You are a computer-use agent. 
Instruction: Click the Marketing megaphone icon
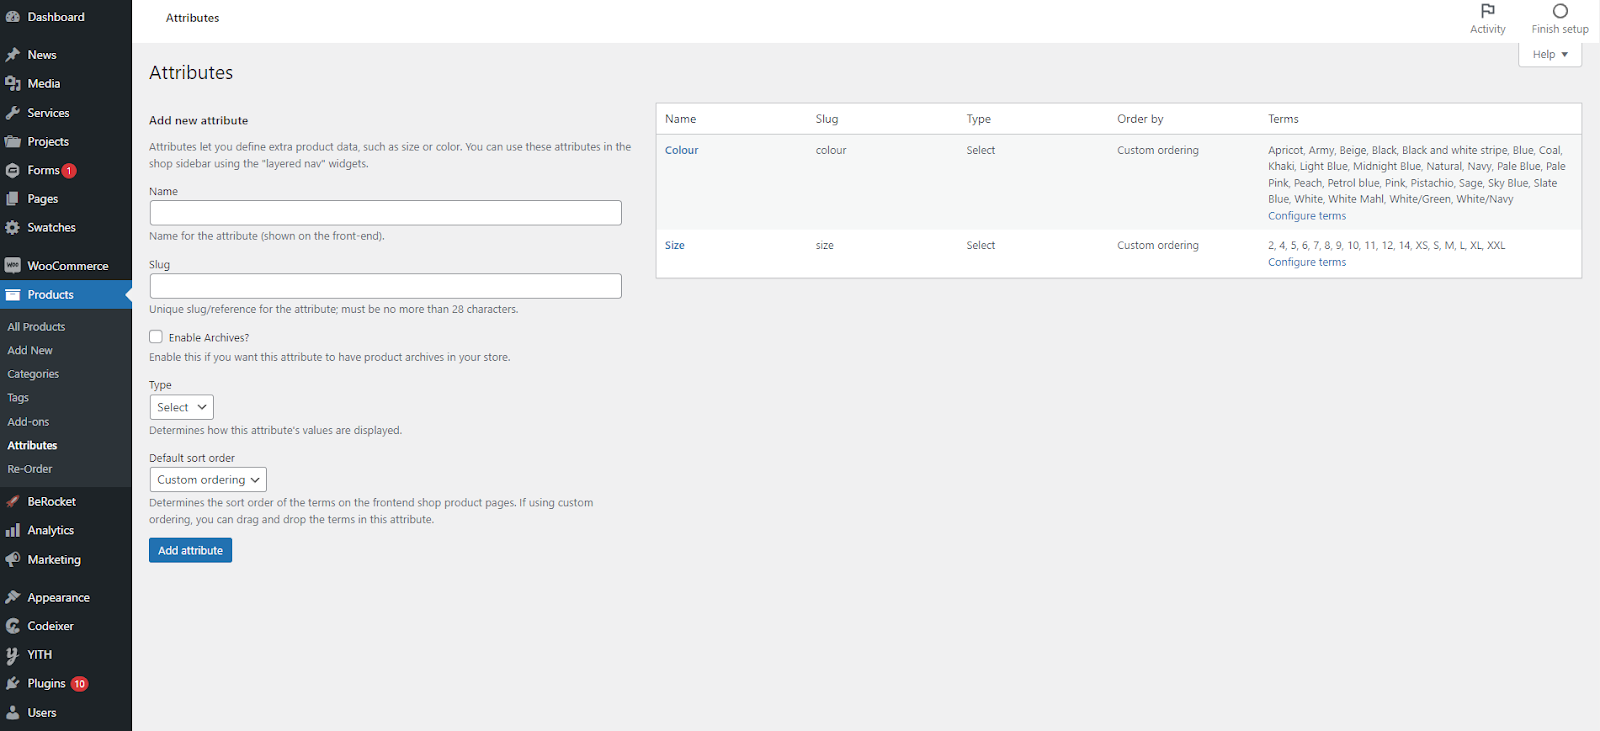click(13, 560)
